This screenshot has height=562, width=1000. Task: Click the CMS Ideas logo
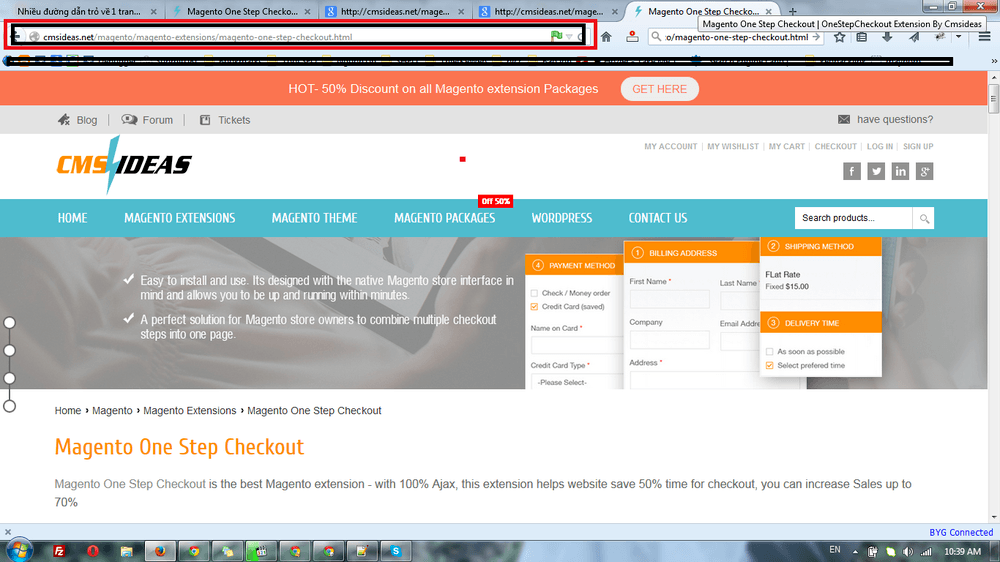pos(124,165)
